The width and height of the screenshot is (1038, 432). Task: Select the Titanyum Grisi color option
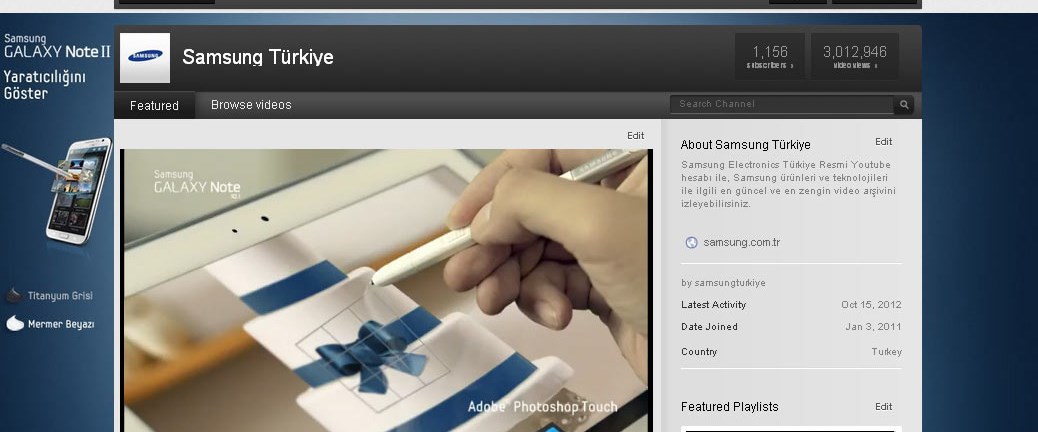coord(50,296)
